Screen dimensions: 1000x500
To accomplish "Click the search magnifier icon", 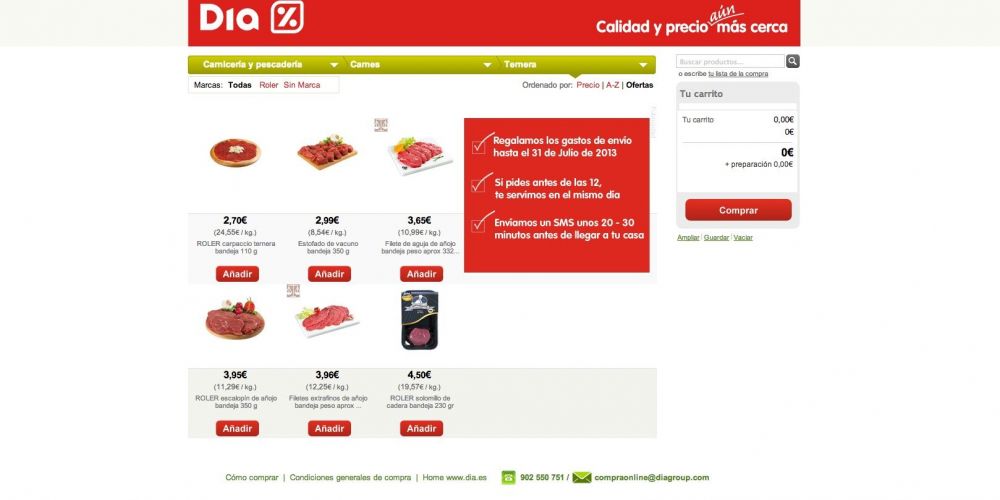I will 793,61.
